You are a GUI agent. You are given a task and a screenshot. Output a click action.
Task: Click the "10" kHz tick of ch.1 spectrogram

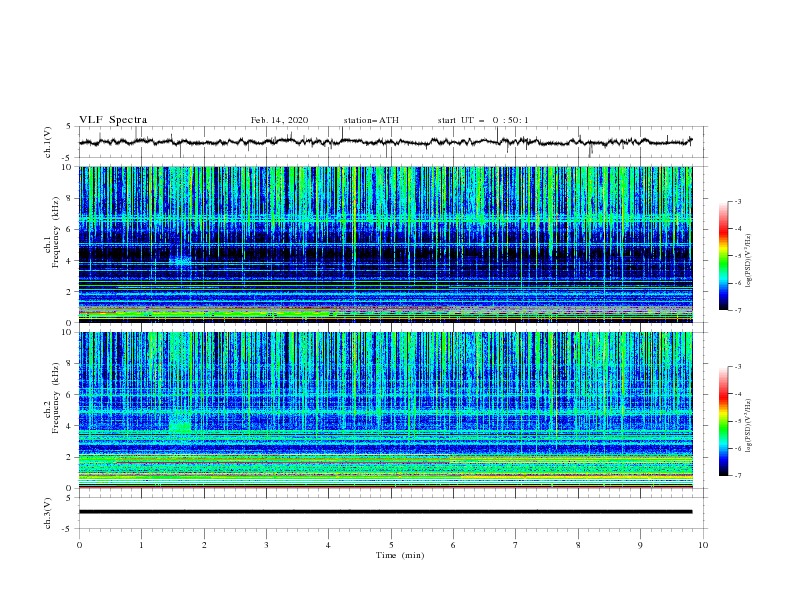coord(67,167)
